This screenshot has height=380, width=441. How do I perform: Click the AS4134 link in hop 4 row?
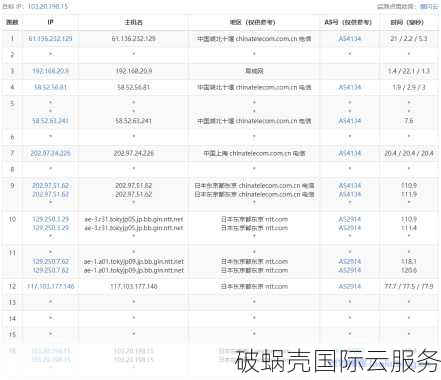[x=350, y=87]
